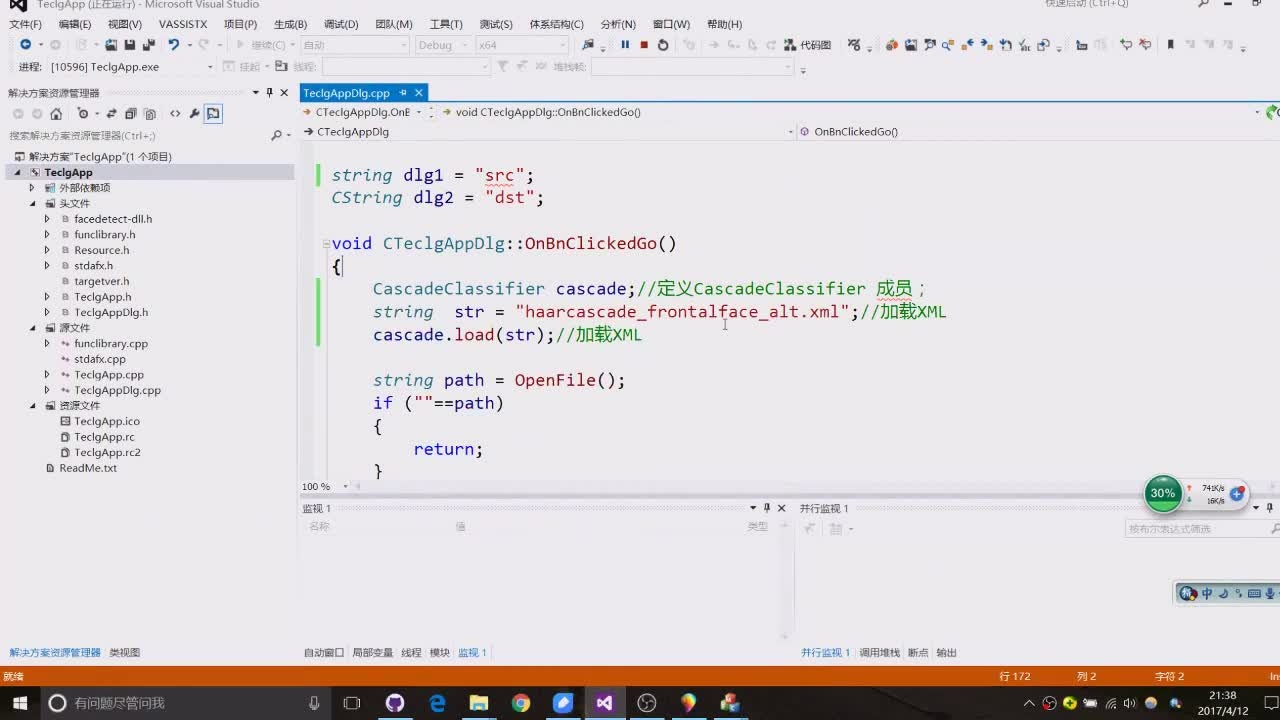Click the 30% green floating monitor ball
Image resolution: width=1280 pixels, height=720 pixels.
tap(1162, 493)
